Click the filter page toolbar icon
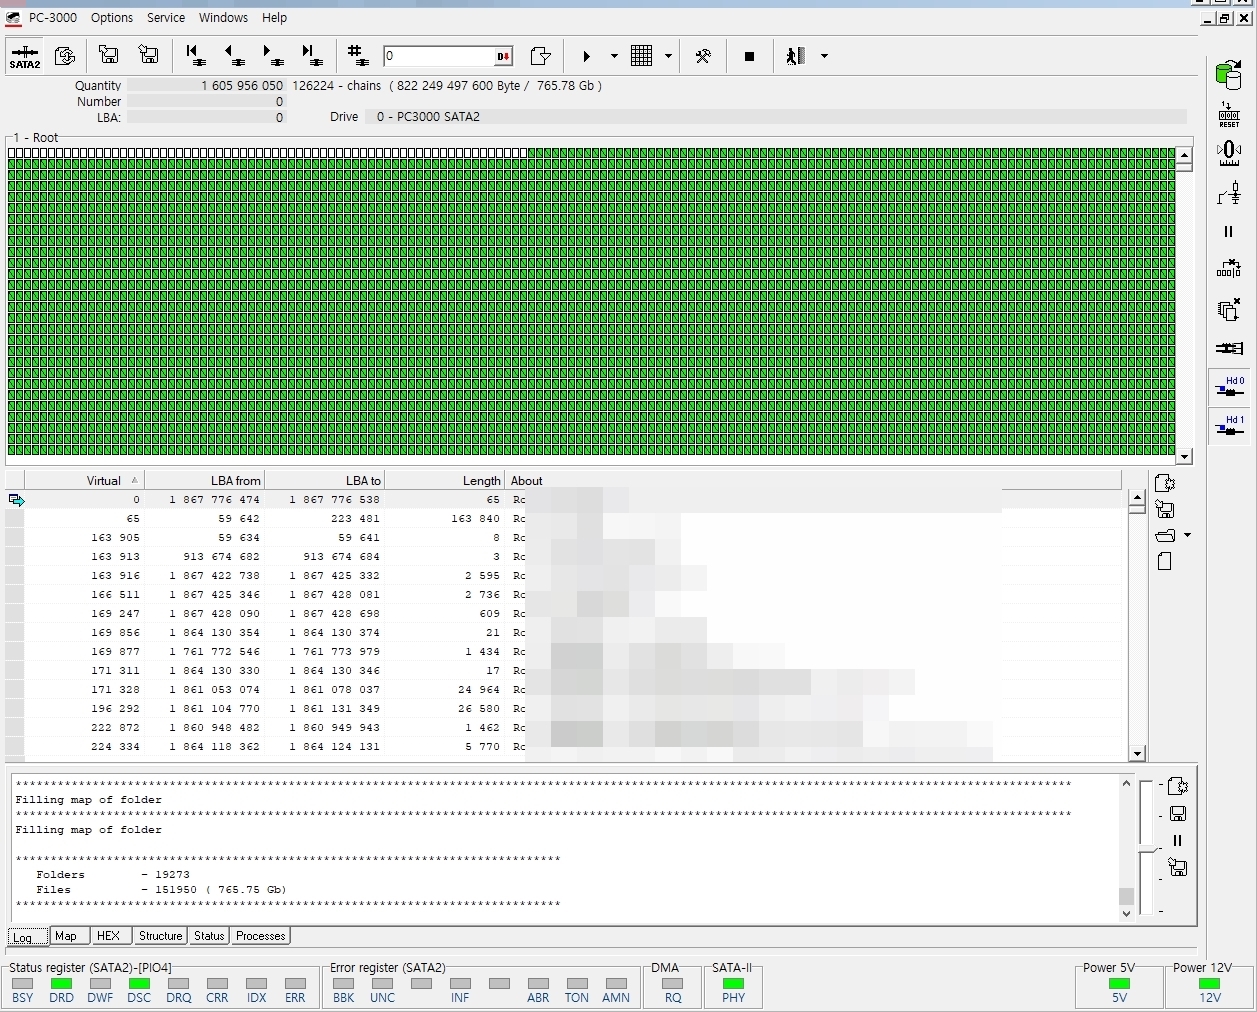 pos(540,56)
